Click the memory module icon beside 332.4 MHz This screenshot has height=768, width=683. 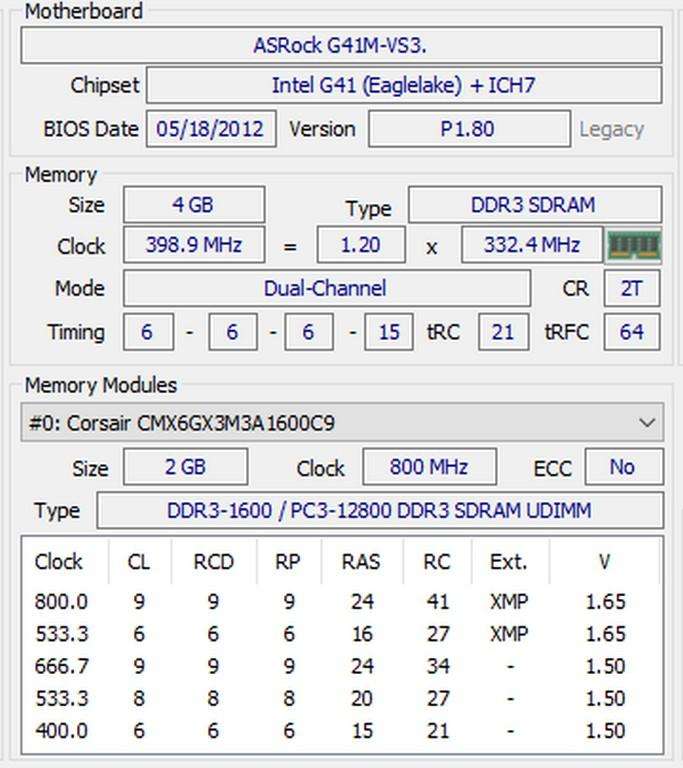click(634, 245)
